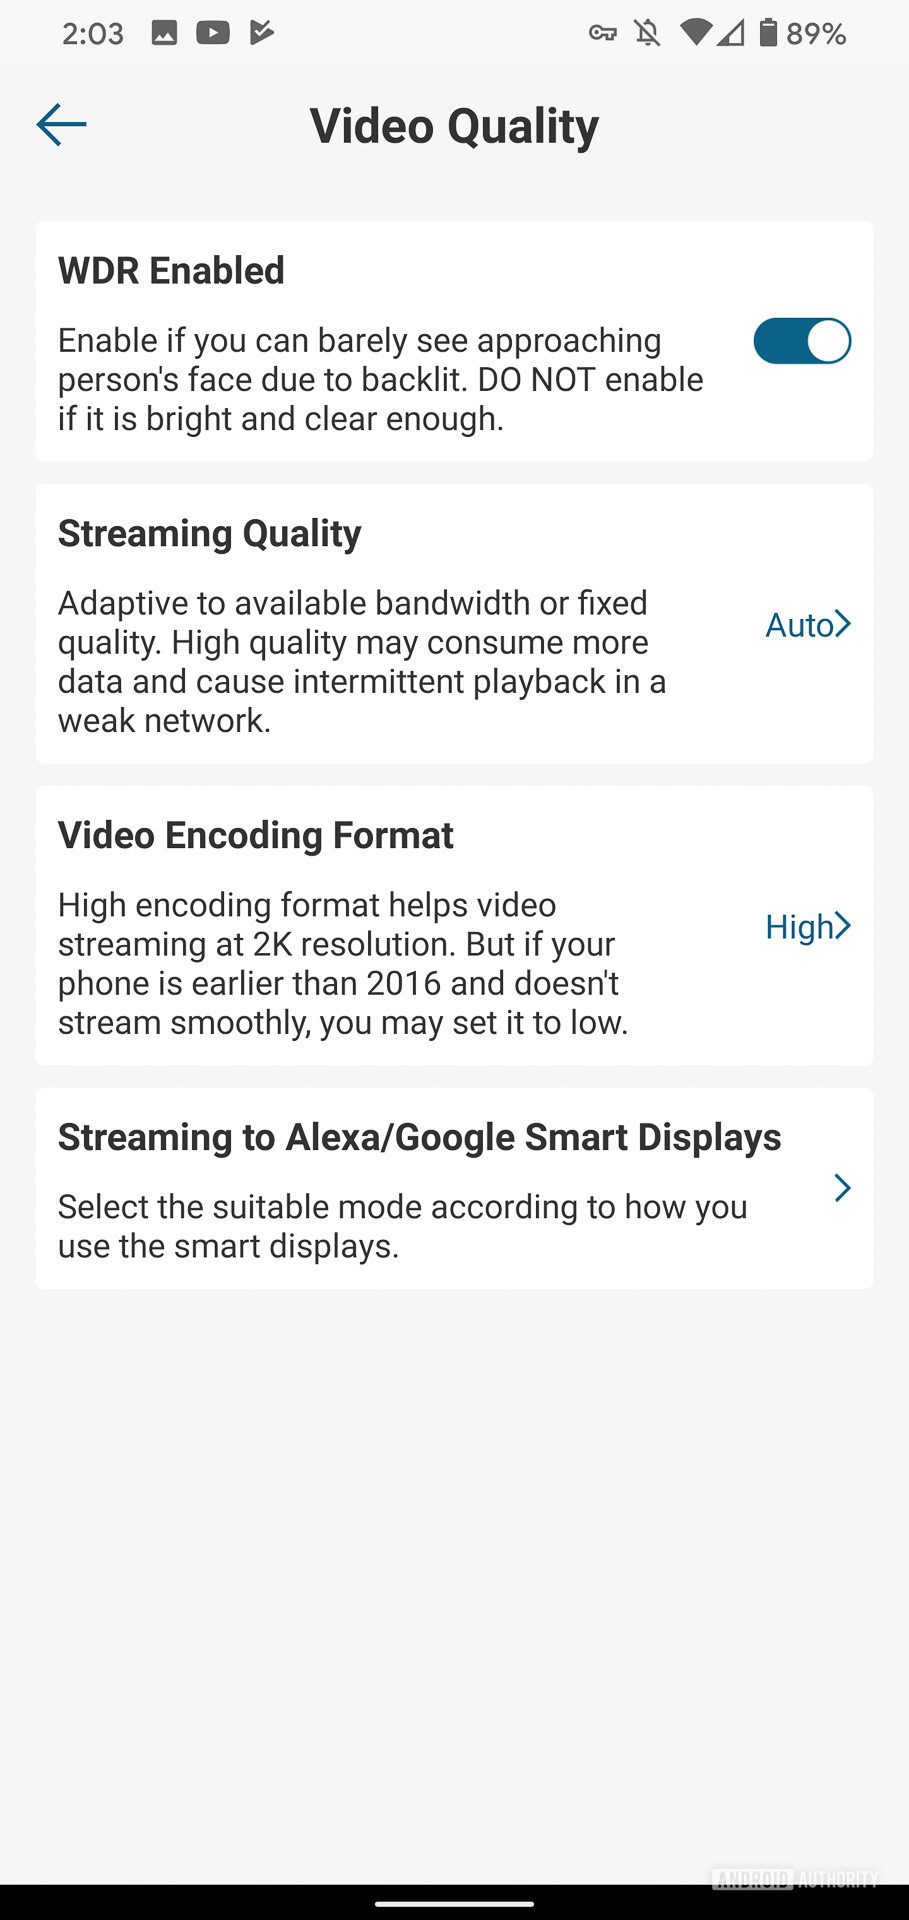This screenshot has height=1920, width=909.
Task: Select the Video Encoding Format heading
Action: point(255,836)
